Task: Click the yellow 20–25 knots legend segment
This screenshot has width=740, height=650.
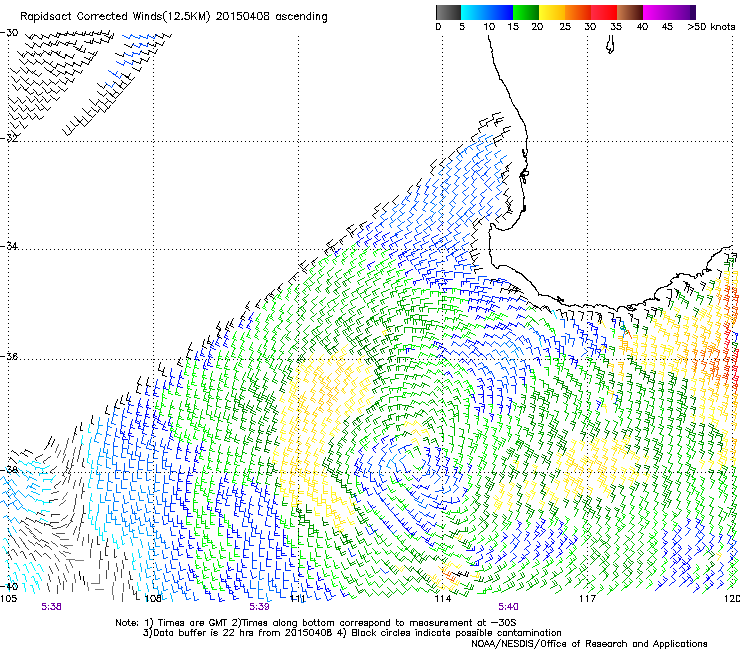Action: [x=552, y=12]
